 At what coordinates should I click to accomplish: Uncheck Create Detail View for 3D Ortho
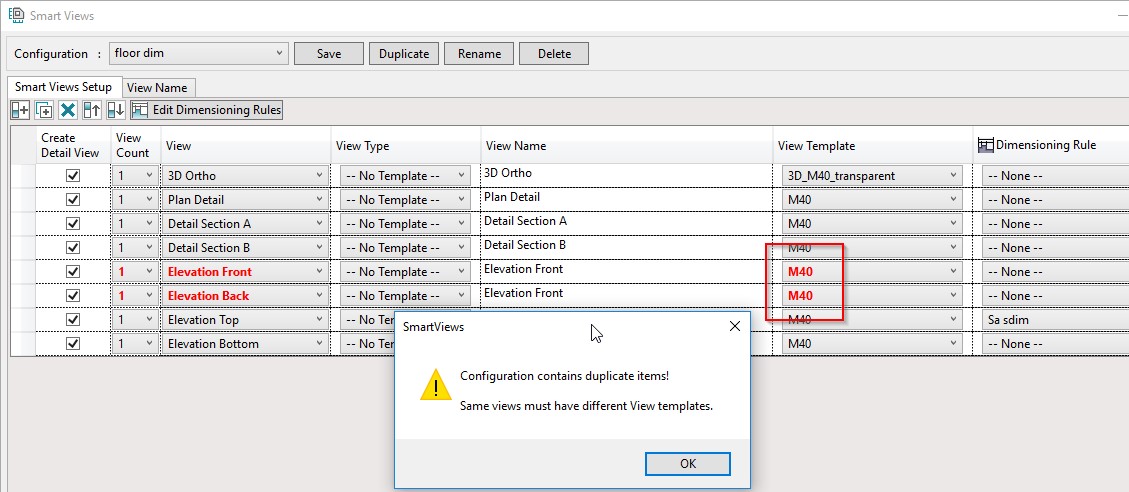pos(72,176)
